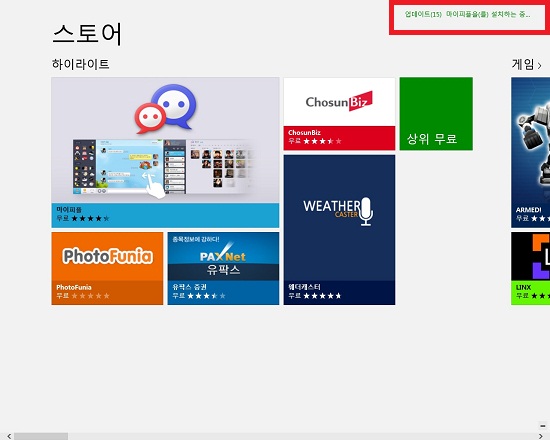Click the 스토어 page title
The image size is (550, 440).
[87, 34]
